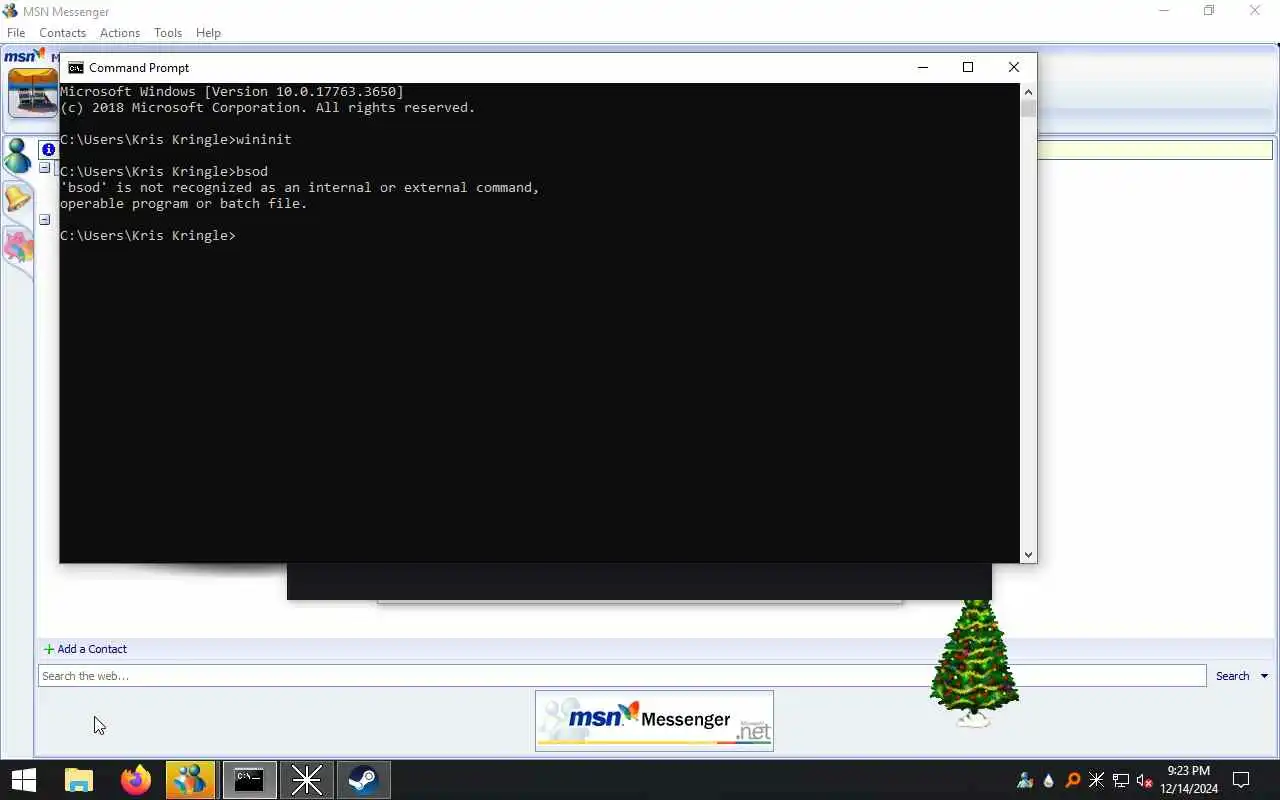Click the Command Prompt scrollbar up arrow
The image size is (1280, 800).
(x=1028, y=92)
